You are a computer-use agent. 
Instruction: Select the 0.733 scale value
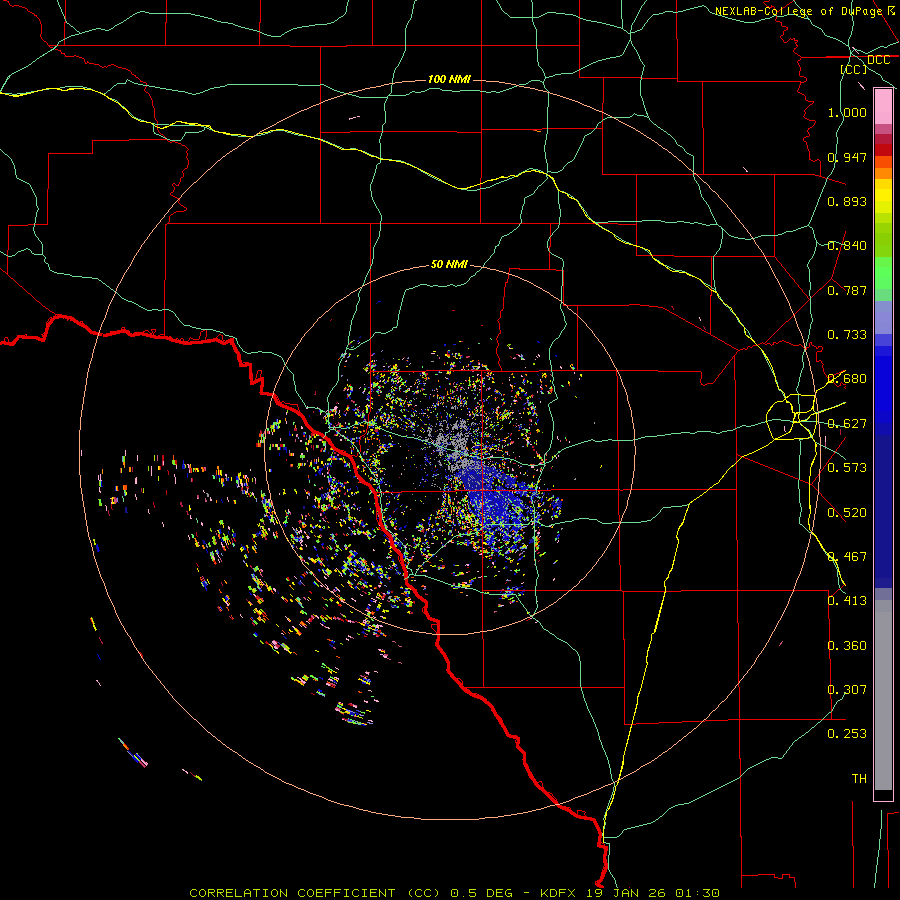pos(847,335)
